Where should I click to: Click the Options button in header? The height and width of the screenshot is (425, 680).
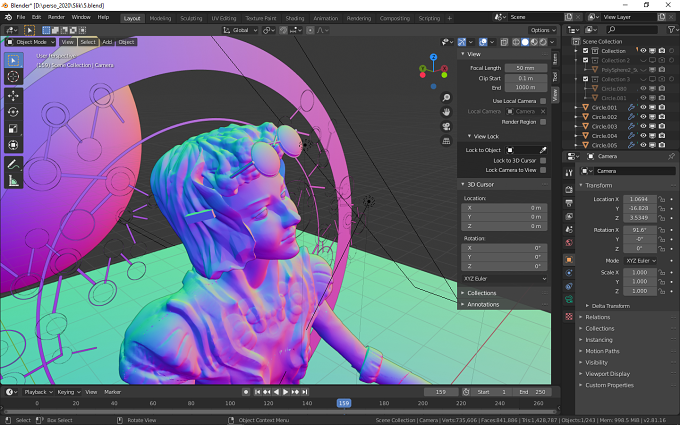pyautogui.click(x=543, y=30)
